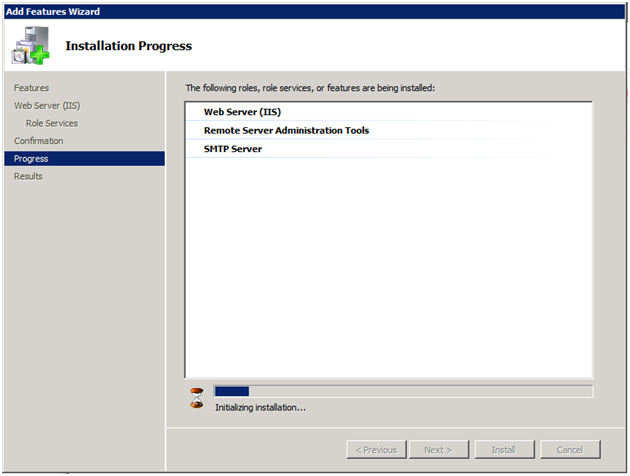
Task: Click the hourglass progress icon
Action: tap(196, 398)
